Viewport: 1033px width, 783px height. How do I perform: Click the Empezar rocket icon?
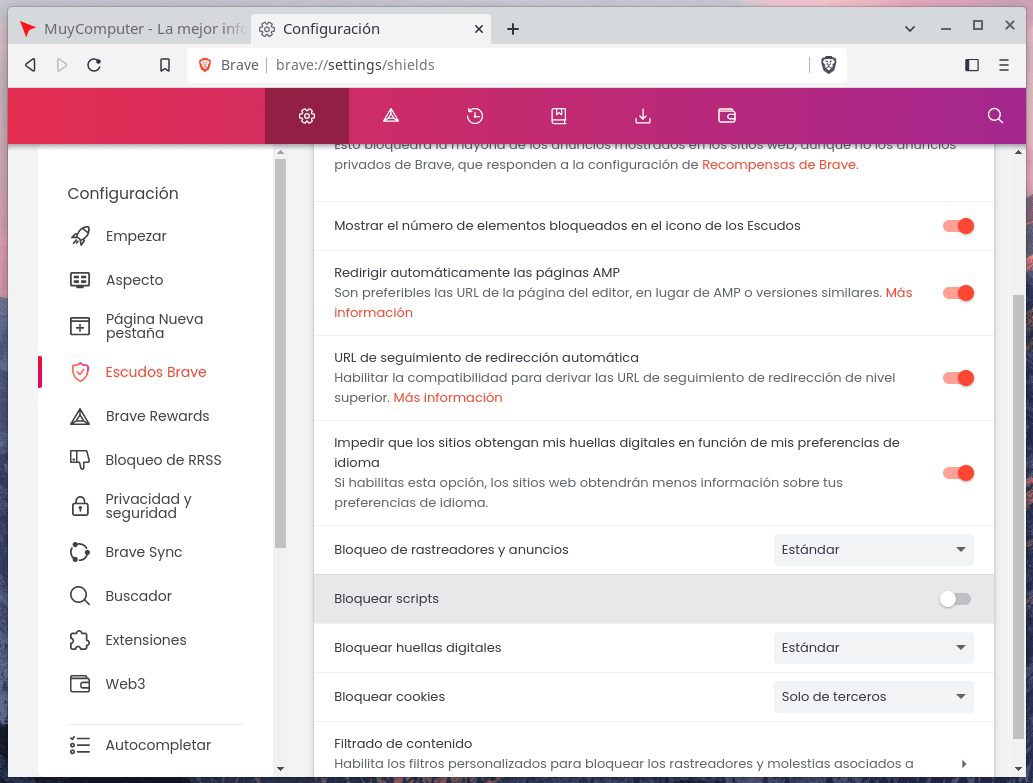80,236
